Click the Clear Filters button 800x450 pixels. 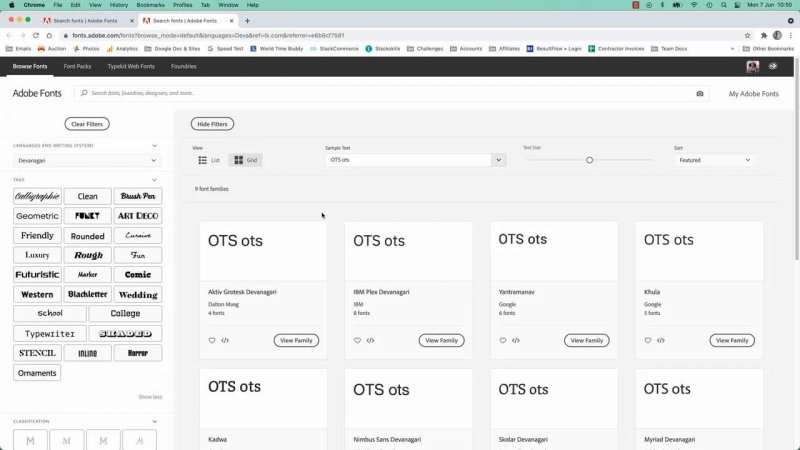coord(87,124)
